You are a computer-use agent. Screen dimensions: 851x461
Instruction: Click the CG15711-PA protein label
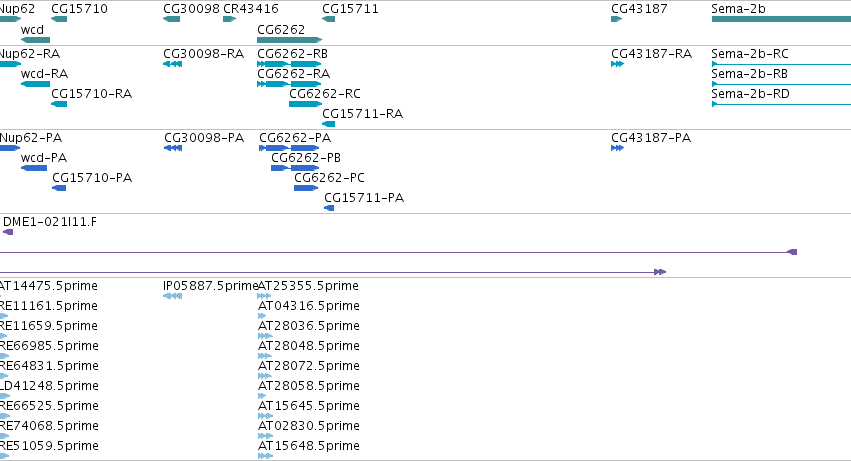click(x=364, y=198)
